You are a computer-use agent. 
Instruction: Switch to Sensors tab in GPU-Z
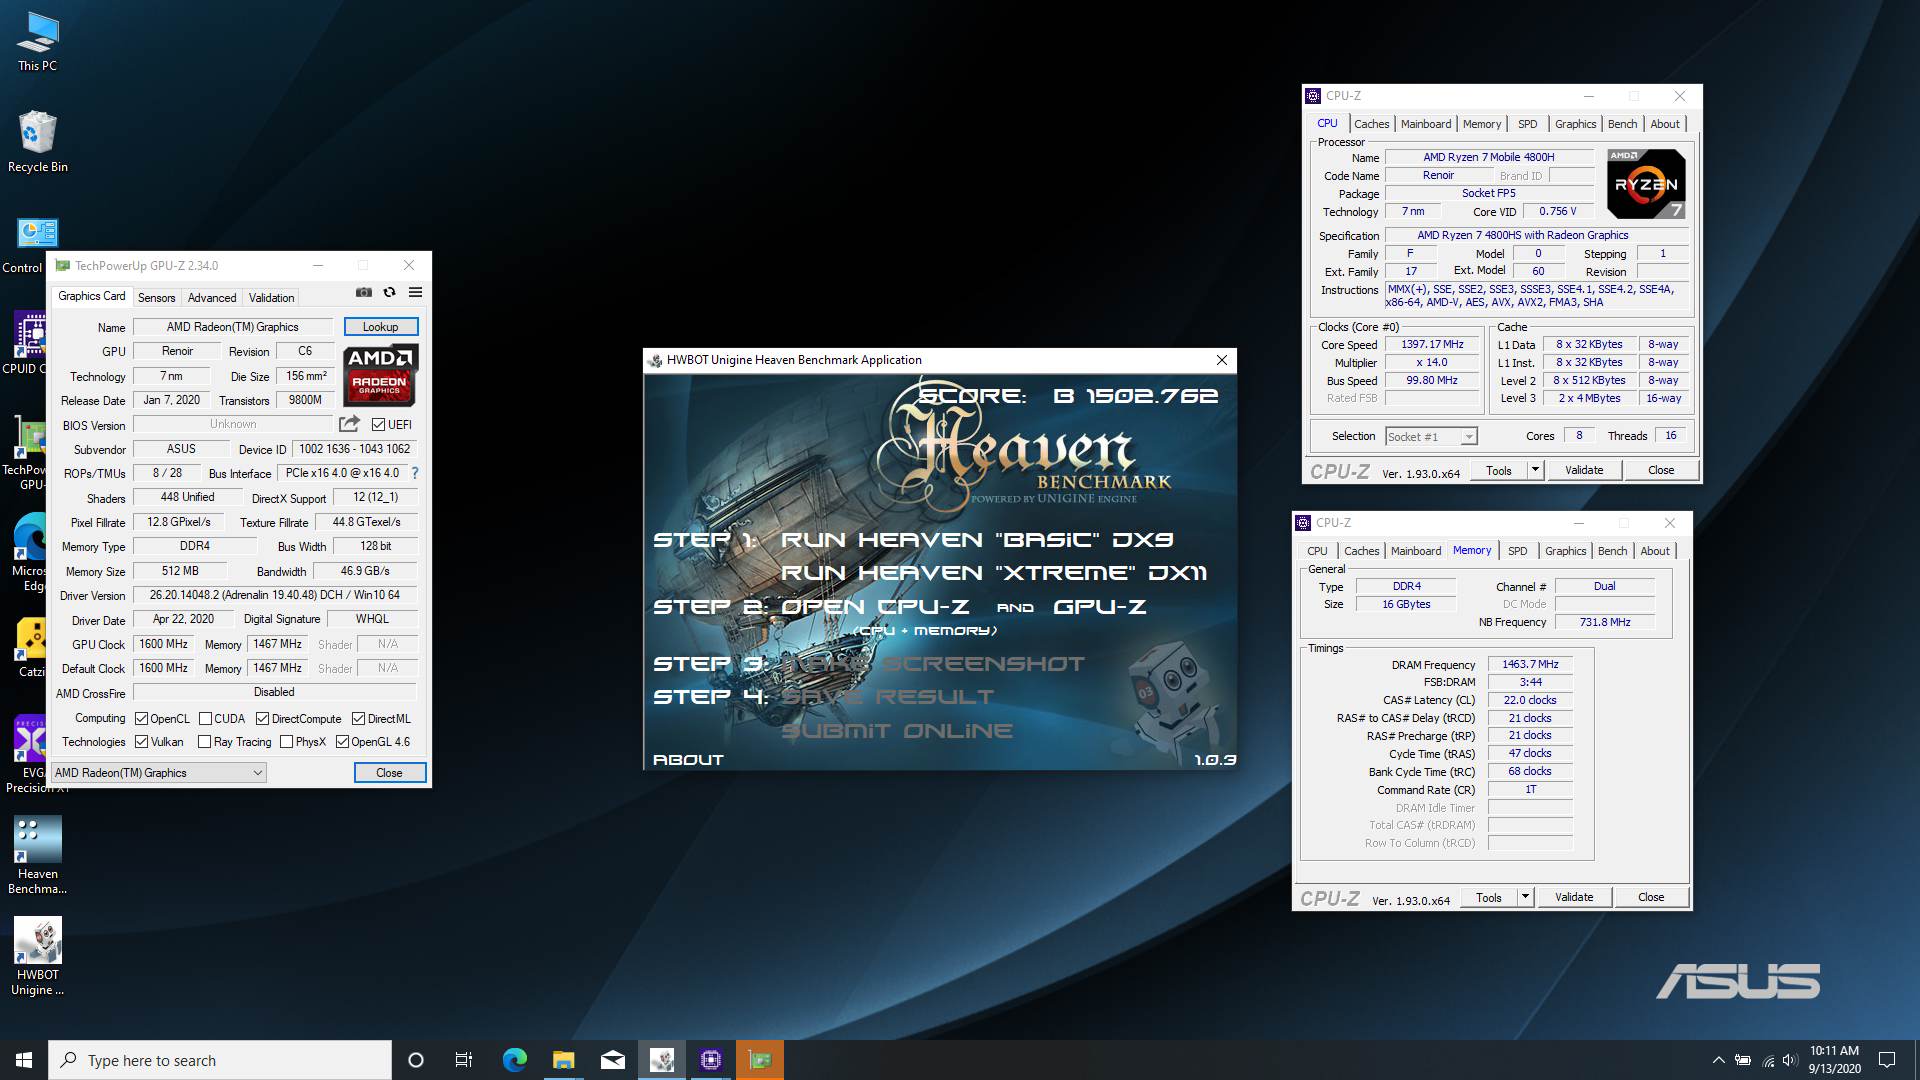(x=156, y=297)
